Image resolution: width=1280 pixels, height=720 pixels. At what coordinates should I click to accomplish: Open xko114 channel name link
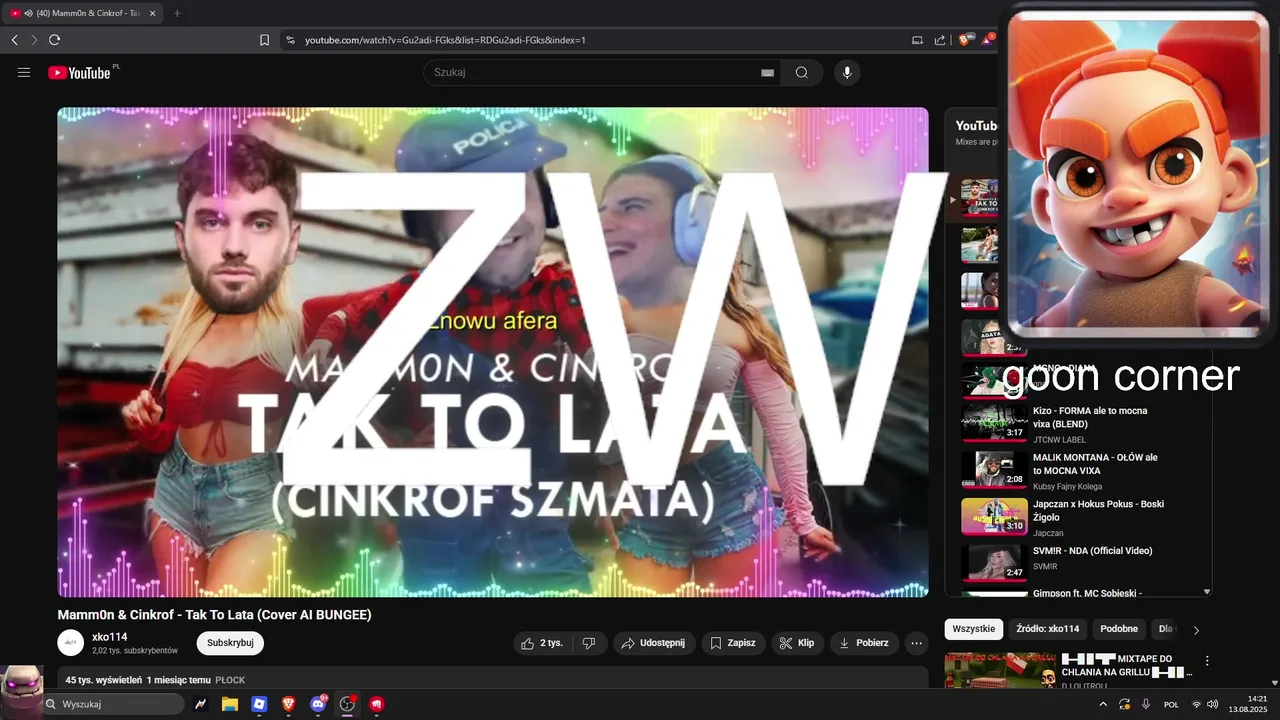pos(110,637)
